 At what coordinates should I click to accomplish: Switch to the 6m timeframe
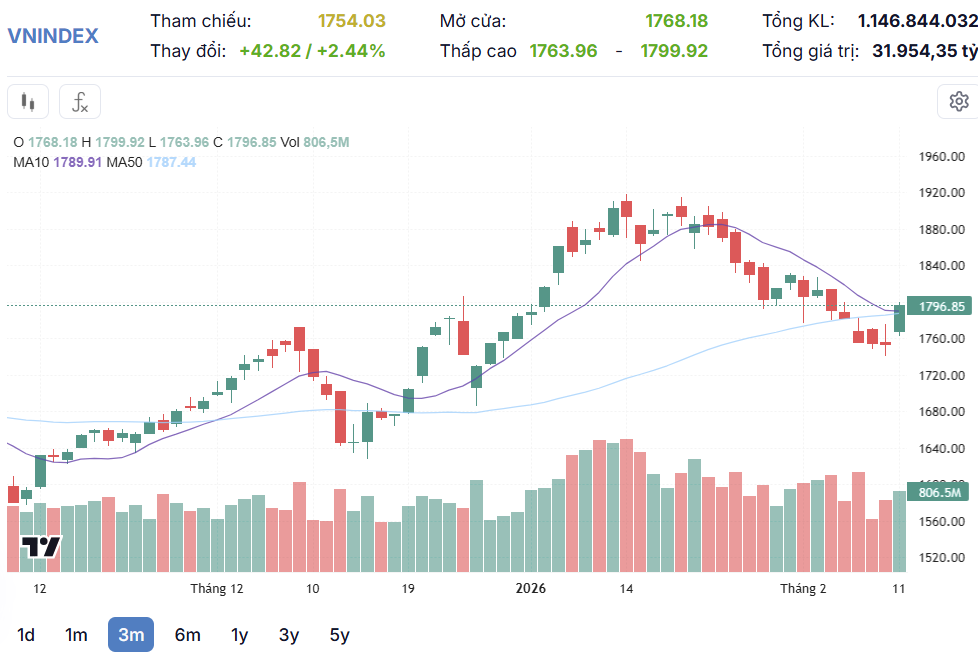point(187,634)
